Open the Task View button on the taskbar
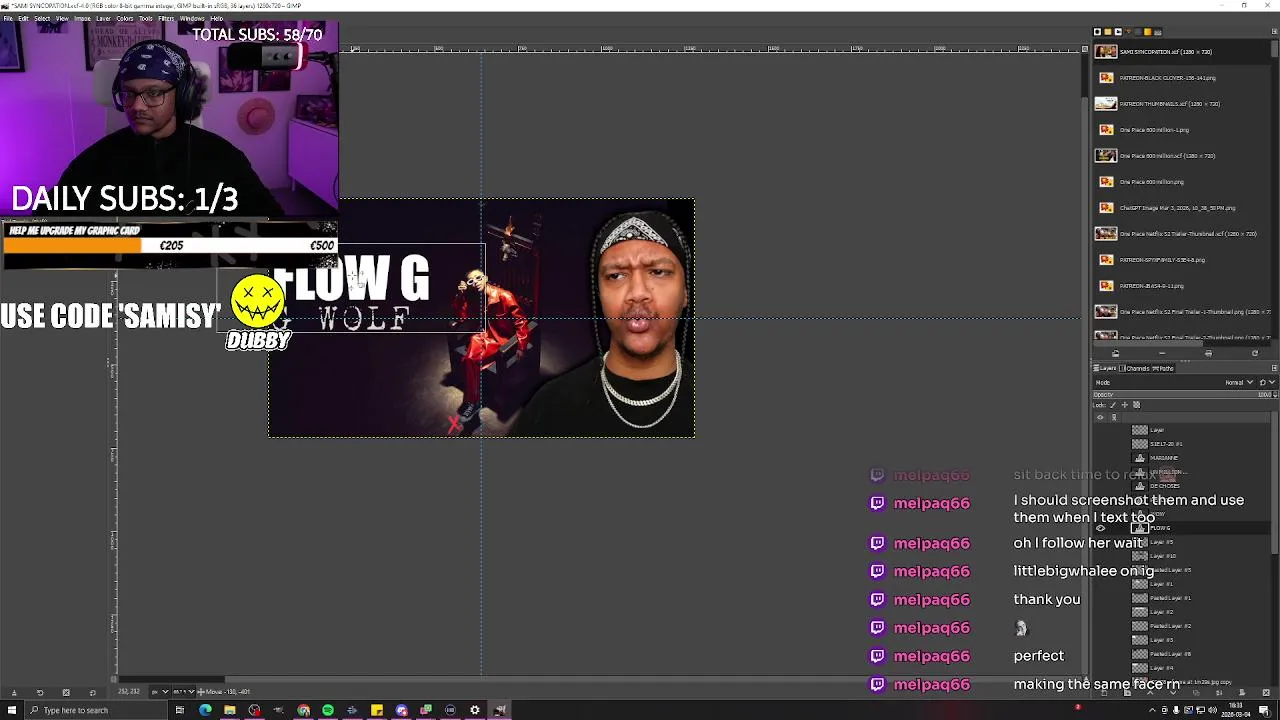 click(180, 710)
